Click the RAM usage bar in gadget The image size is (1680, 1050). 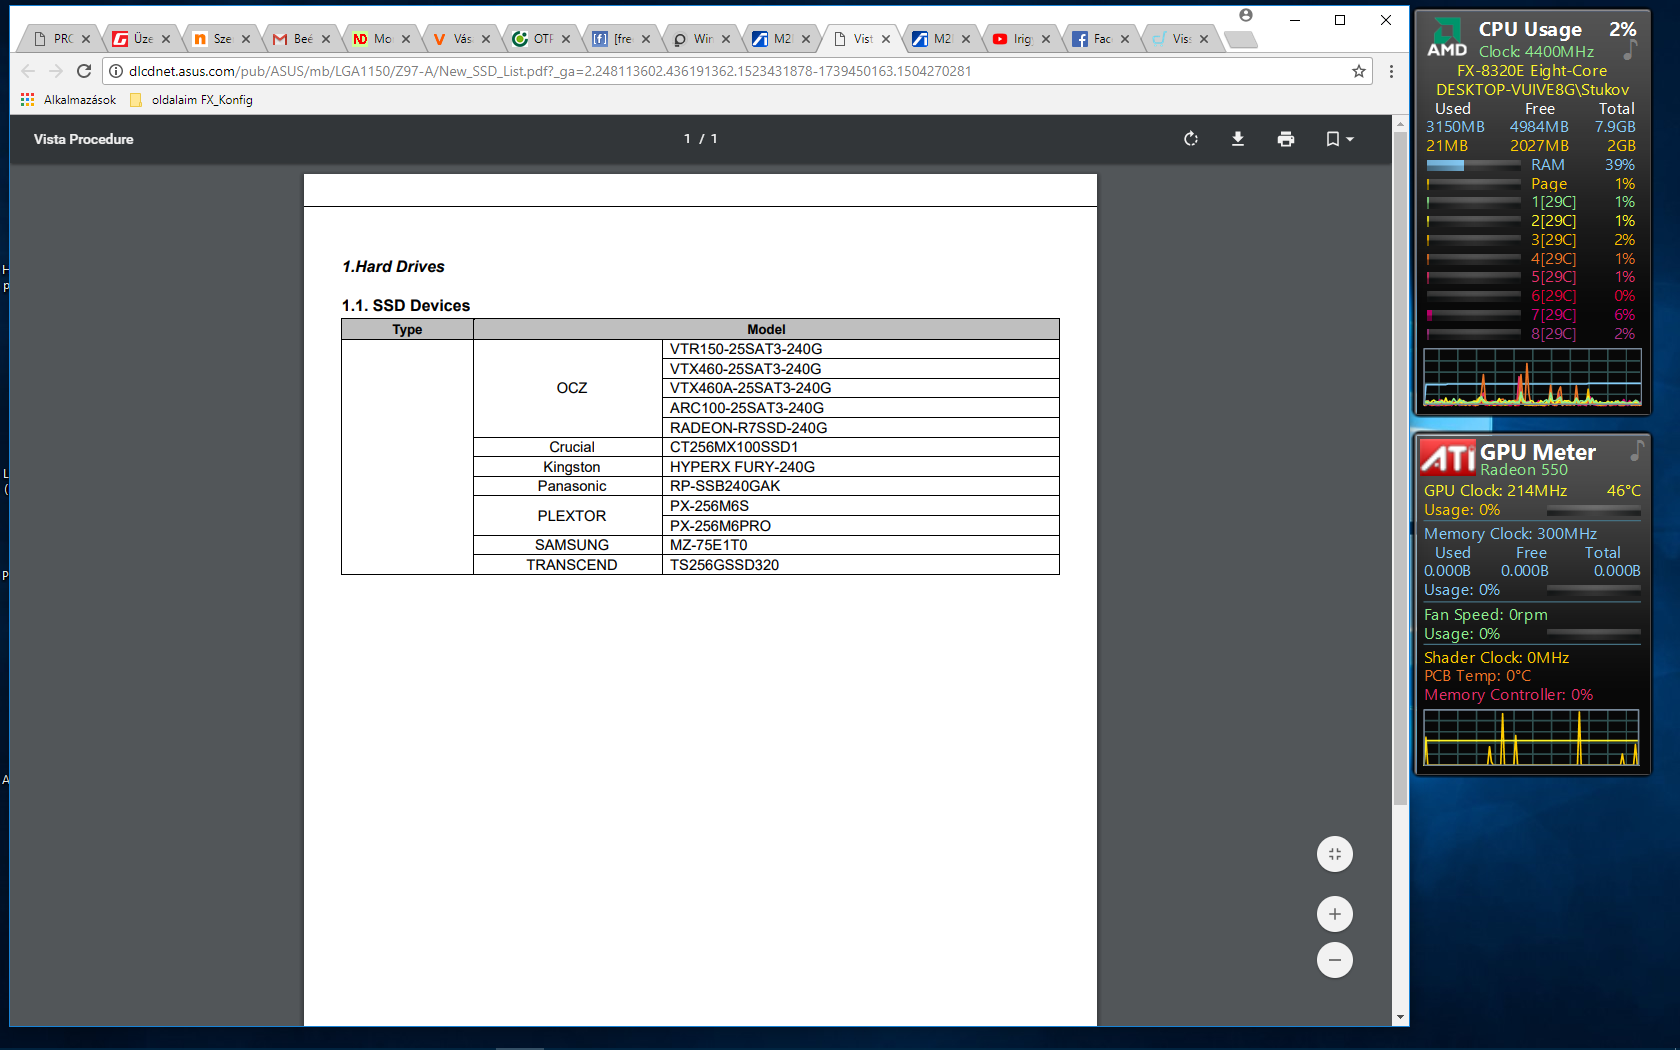point(1473,165)
